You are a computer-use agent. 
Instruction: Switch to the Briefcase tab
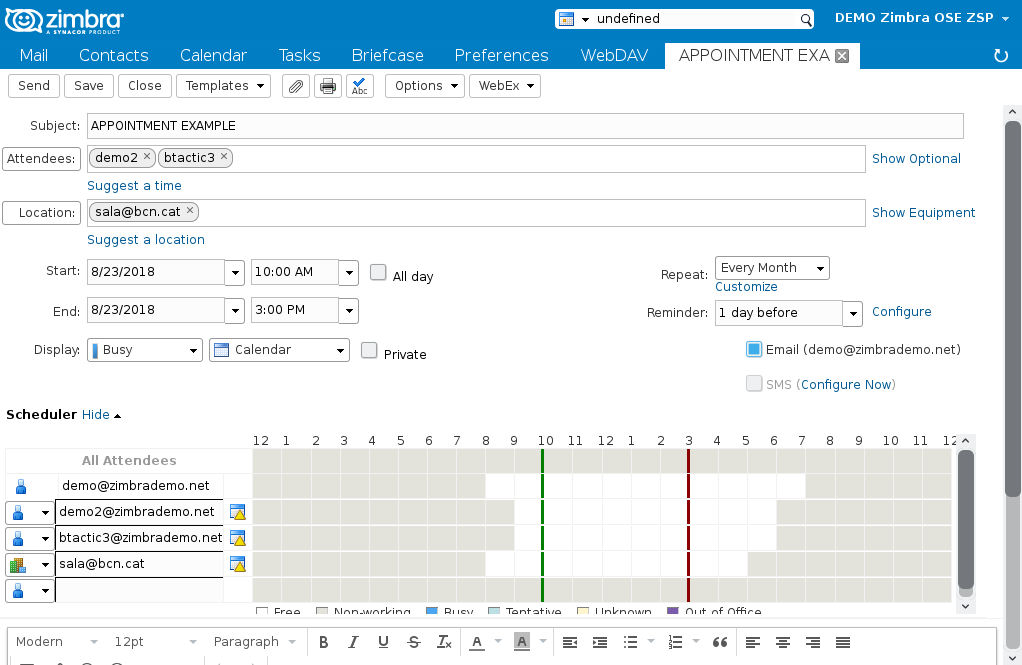[x=388, y=55]
